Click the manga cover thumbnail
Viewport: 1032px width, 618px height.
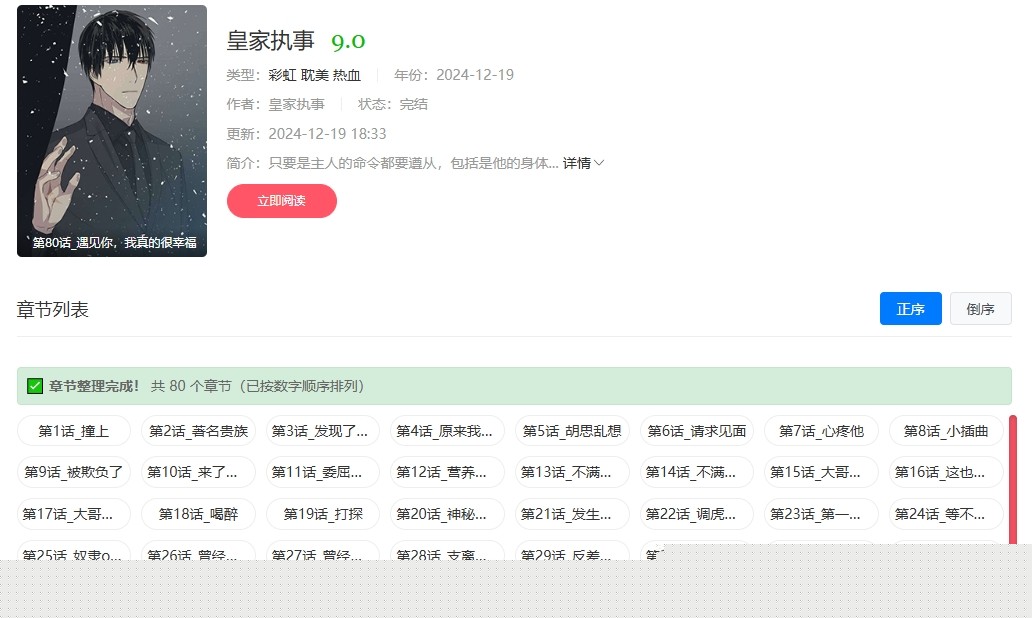point(111,130)
